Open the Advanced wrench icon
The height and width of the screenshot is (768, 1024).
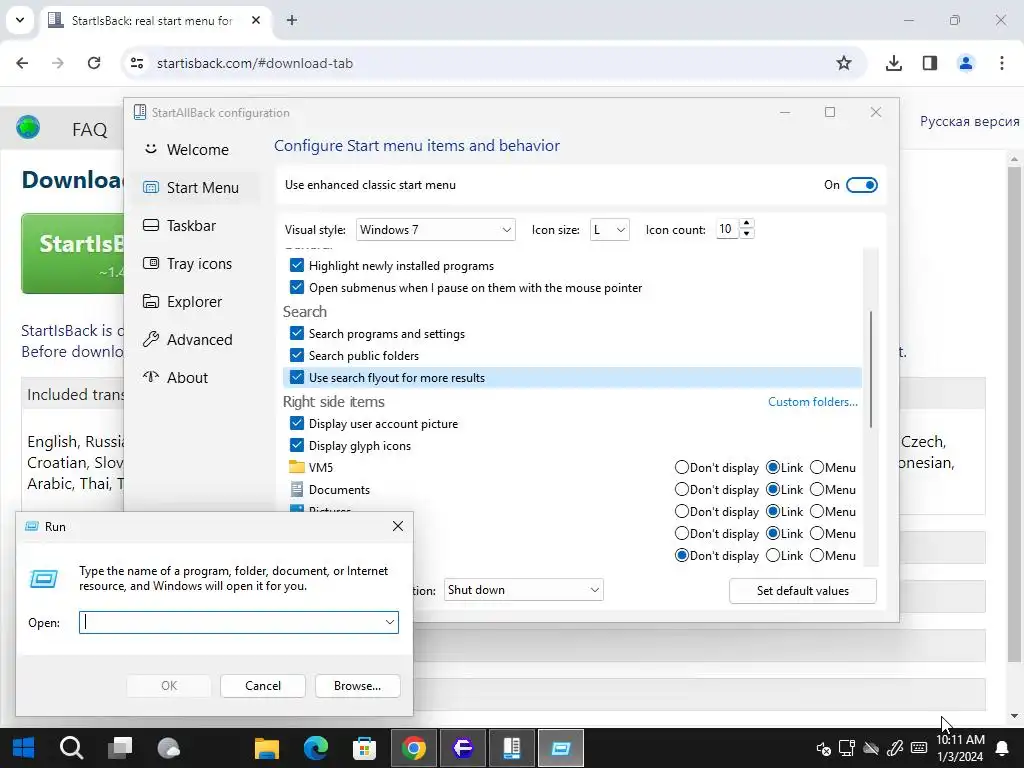coord(151,339)
